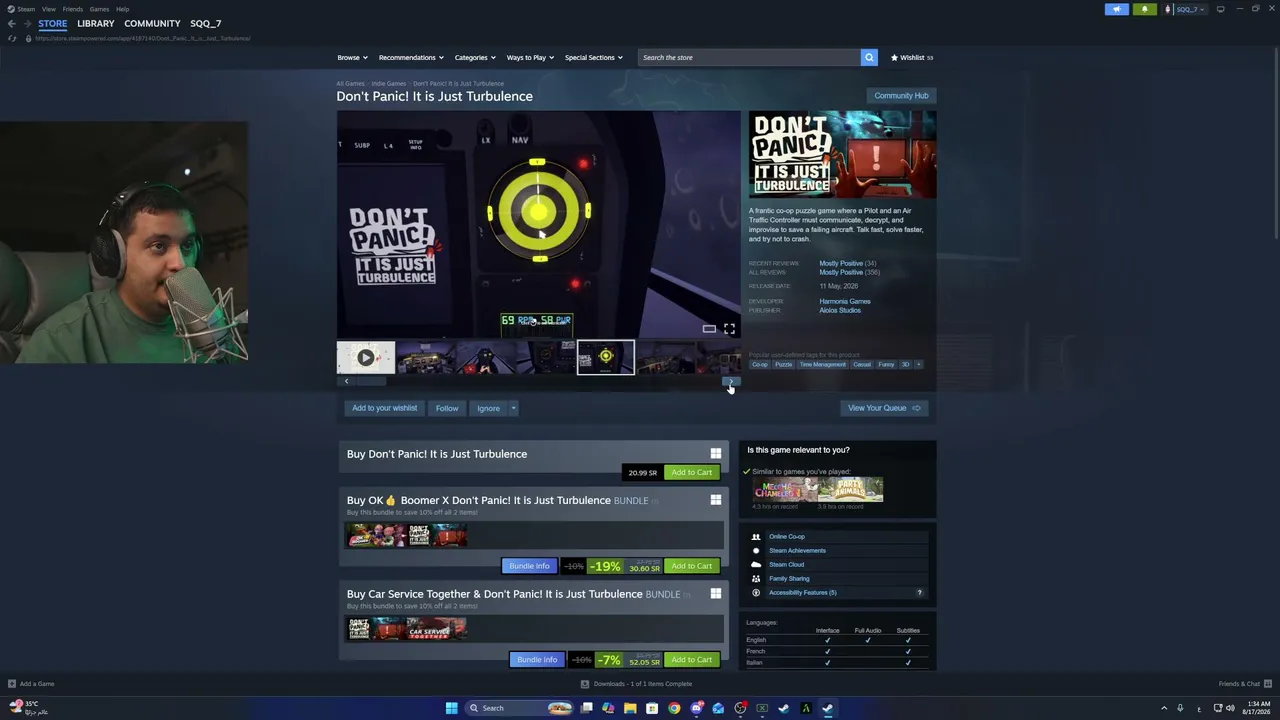
Task: Toggle theater mode in media viewer
Action: [x=709, y=328]
